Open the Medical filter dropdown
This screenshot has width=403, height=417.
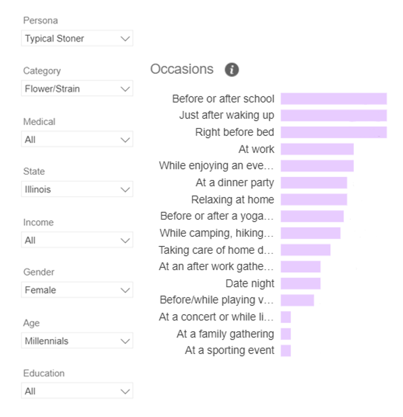click(x=77, y=139)
